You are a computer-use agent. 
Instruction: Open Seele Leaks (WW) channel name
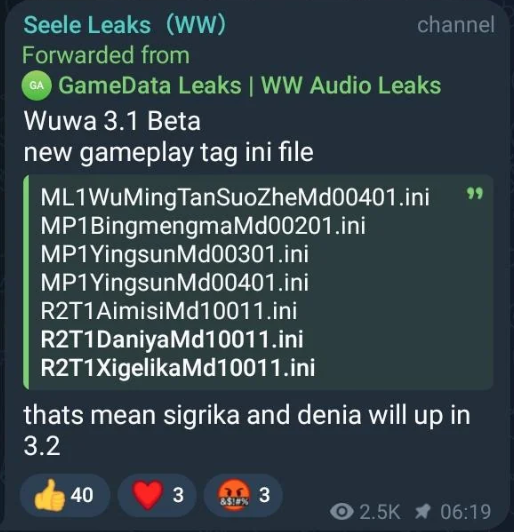(125, 25)
